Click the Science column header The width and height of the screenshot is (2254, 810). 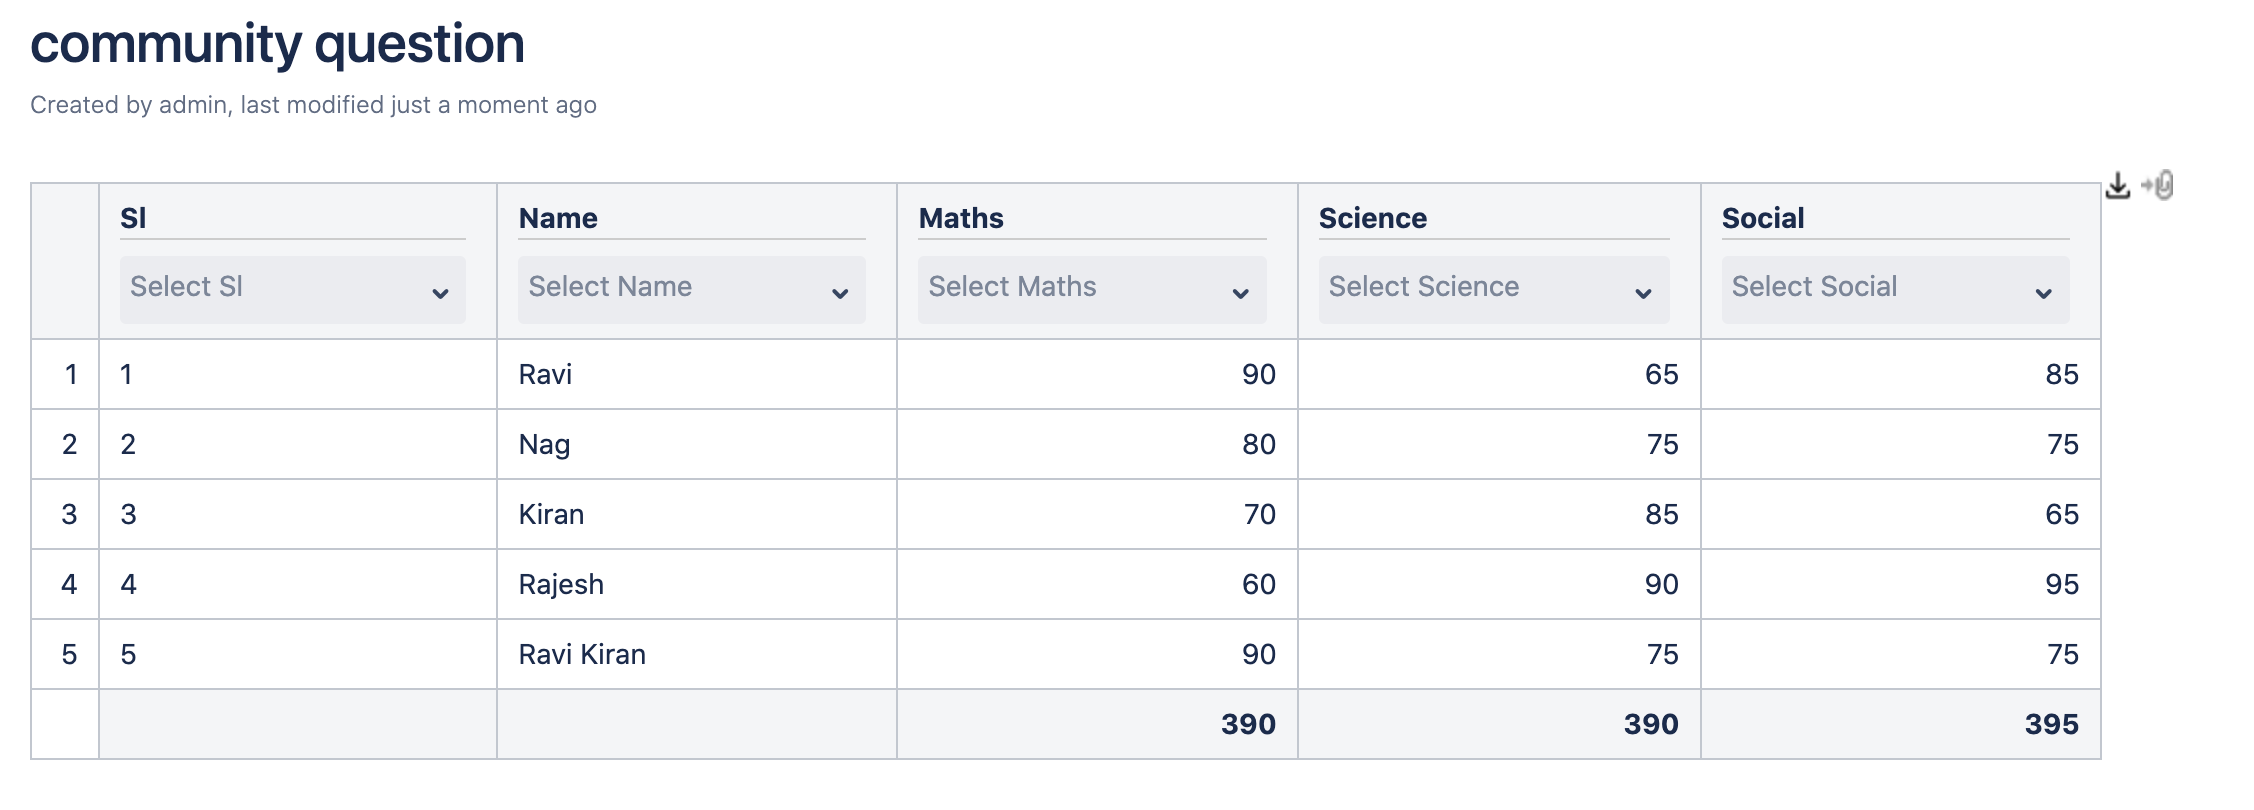pos(1372,218)
